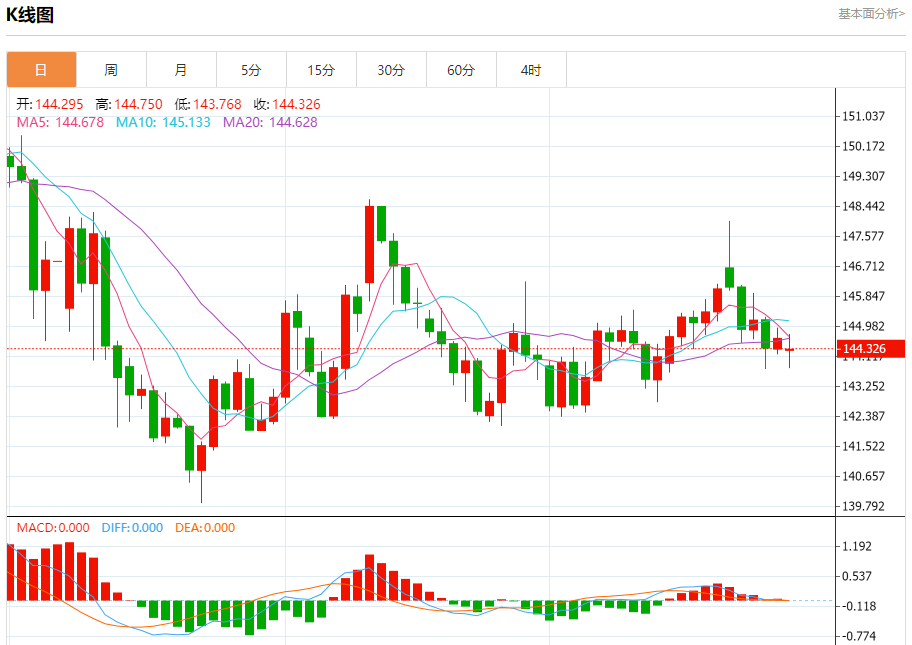This screenshot has height=645, width=912.
Task: Click the red current price tag 144.326
Action: (871, 348)
